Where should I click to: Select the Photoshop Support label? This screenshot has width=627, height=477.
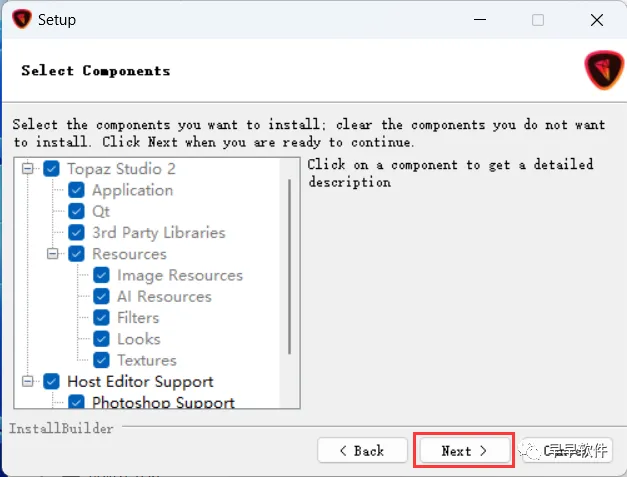click(x=163, y=402)
